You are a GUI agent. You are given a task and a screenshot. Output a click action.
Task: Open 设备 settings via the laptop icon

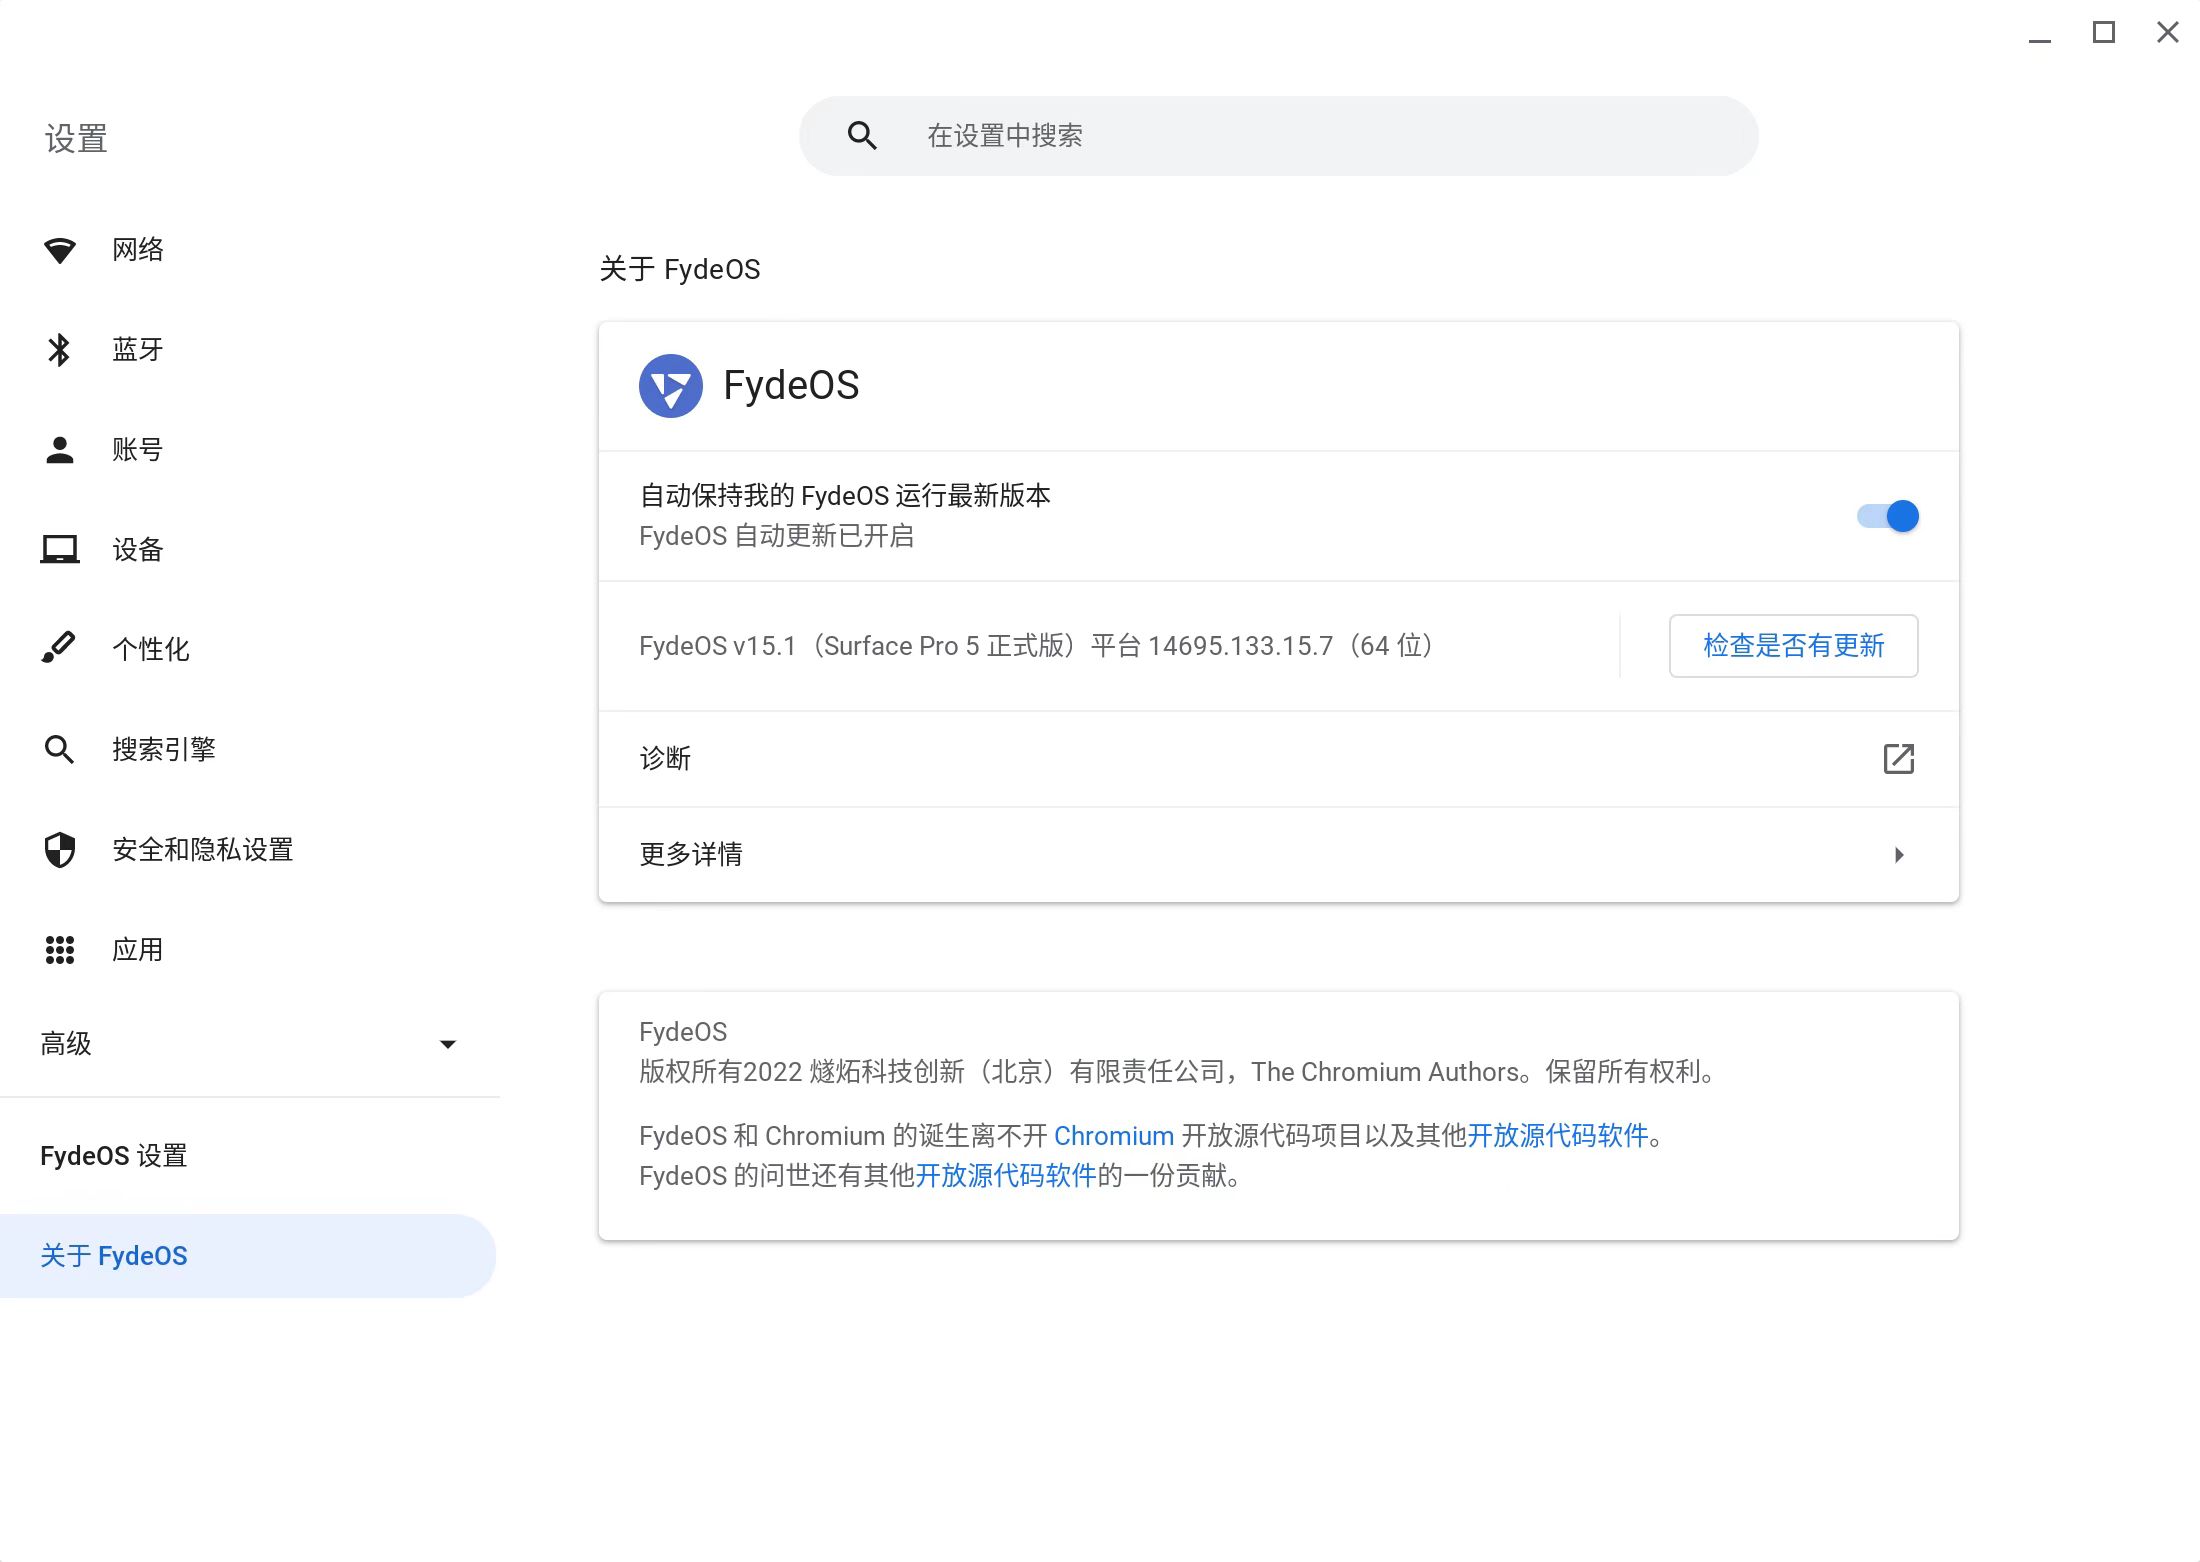click(61, 549)
